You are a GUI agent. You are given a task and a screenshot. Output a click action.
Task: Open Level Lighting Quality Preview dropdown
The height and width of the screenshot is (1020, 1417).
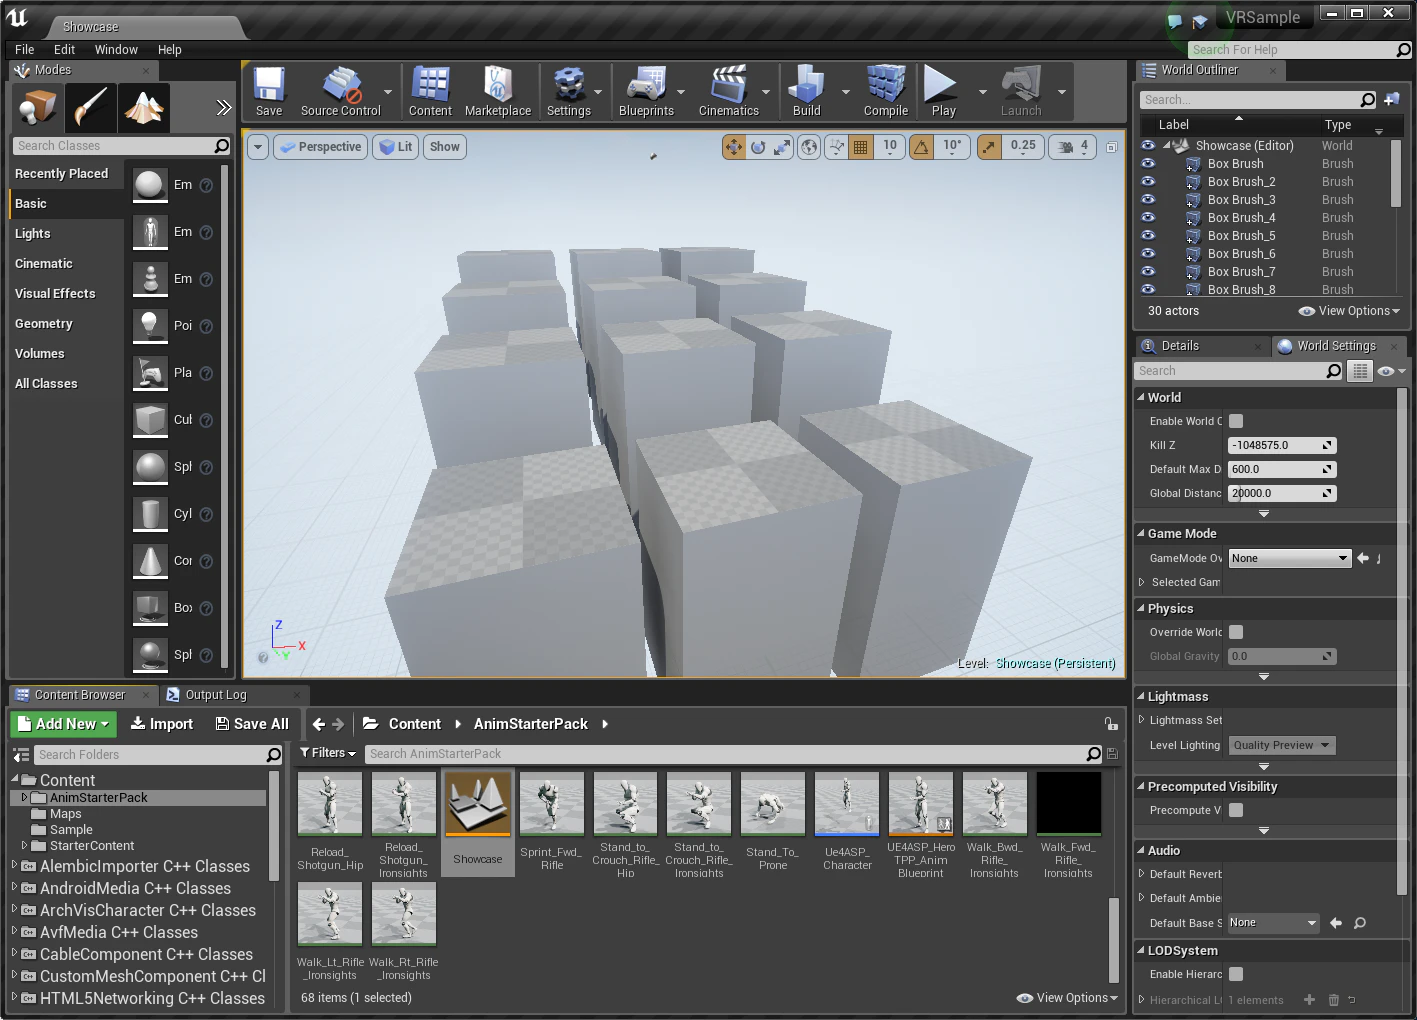coord(1282,745)
